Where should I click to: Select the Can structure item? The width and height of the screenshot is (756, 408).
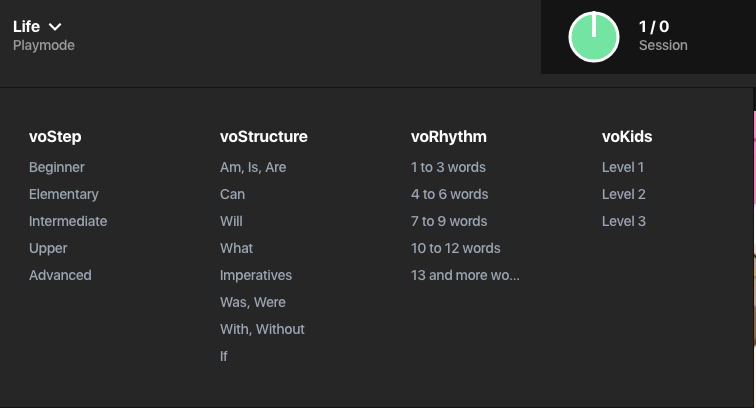click(232, 194)
